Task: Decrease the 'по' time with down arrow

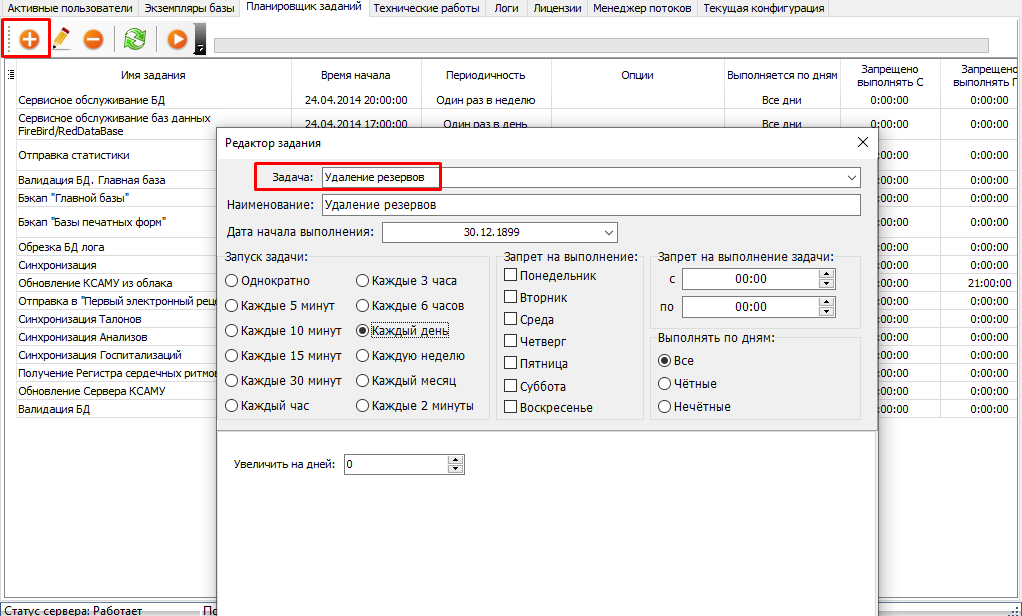Action: tap(827, 312)
